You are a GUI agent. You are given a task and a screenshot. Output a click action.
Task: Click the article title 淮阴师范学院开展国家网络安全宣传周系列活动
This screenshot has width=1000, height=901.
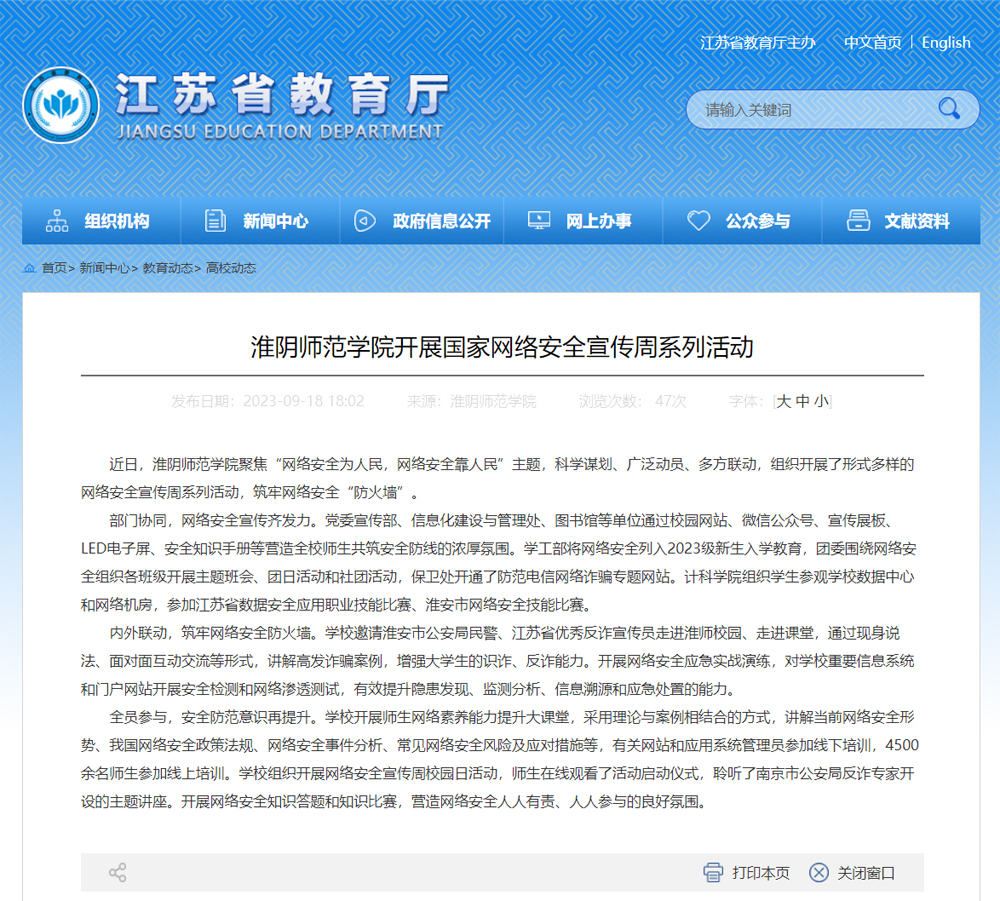pyautogui.click(x=502, y=348)
